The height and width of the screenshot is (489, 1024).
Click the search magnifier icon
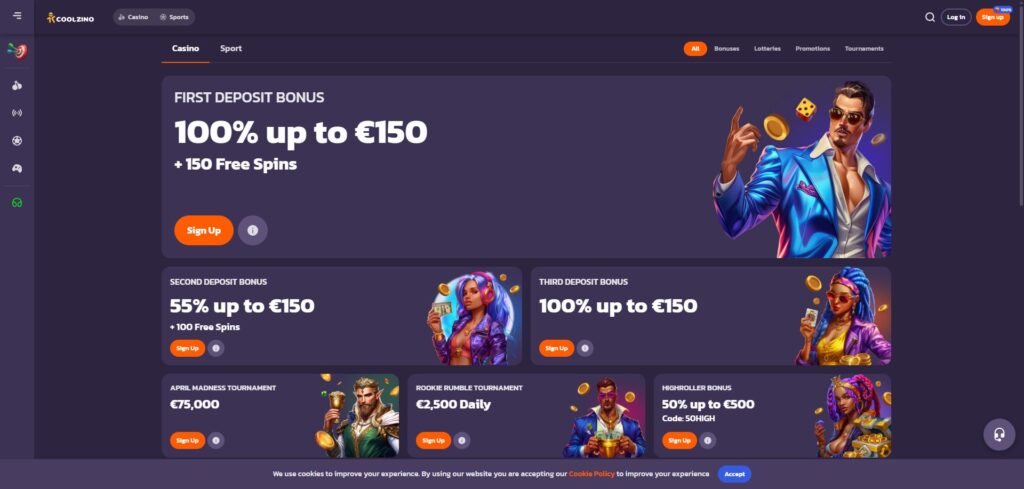[x=930, y=17]
